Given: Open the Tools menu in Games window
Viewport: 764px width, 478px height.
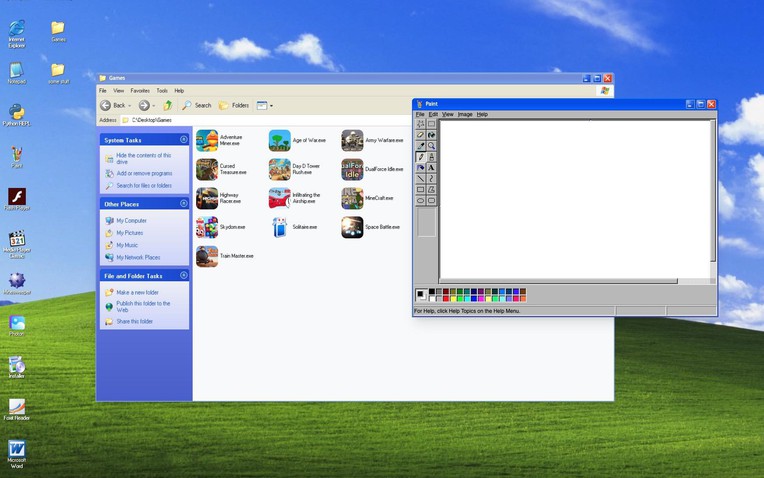Looking at the screenshot, I should pyautogui.click(x=162, y=91).
